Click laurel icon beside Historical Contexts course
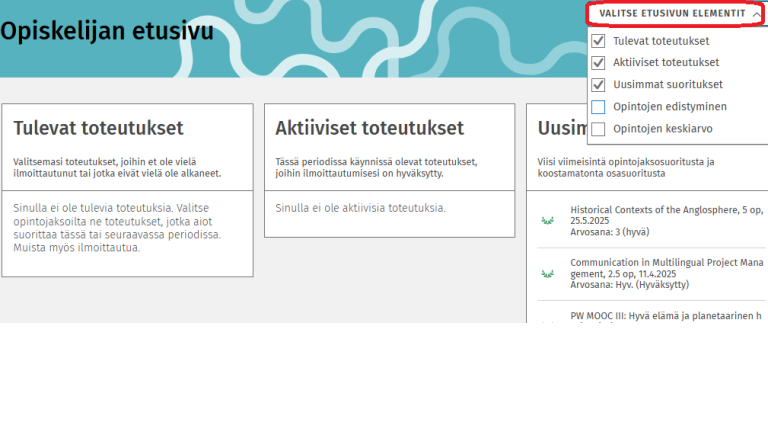 547,220
